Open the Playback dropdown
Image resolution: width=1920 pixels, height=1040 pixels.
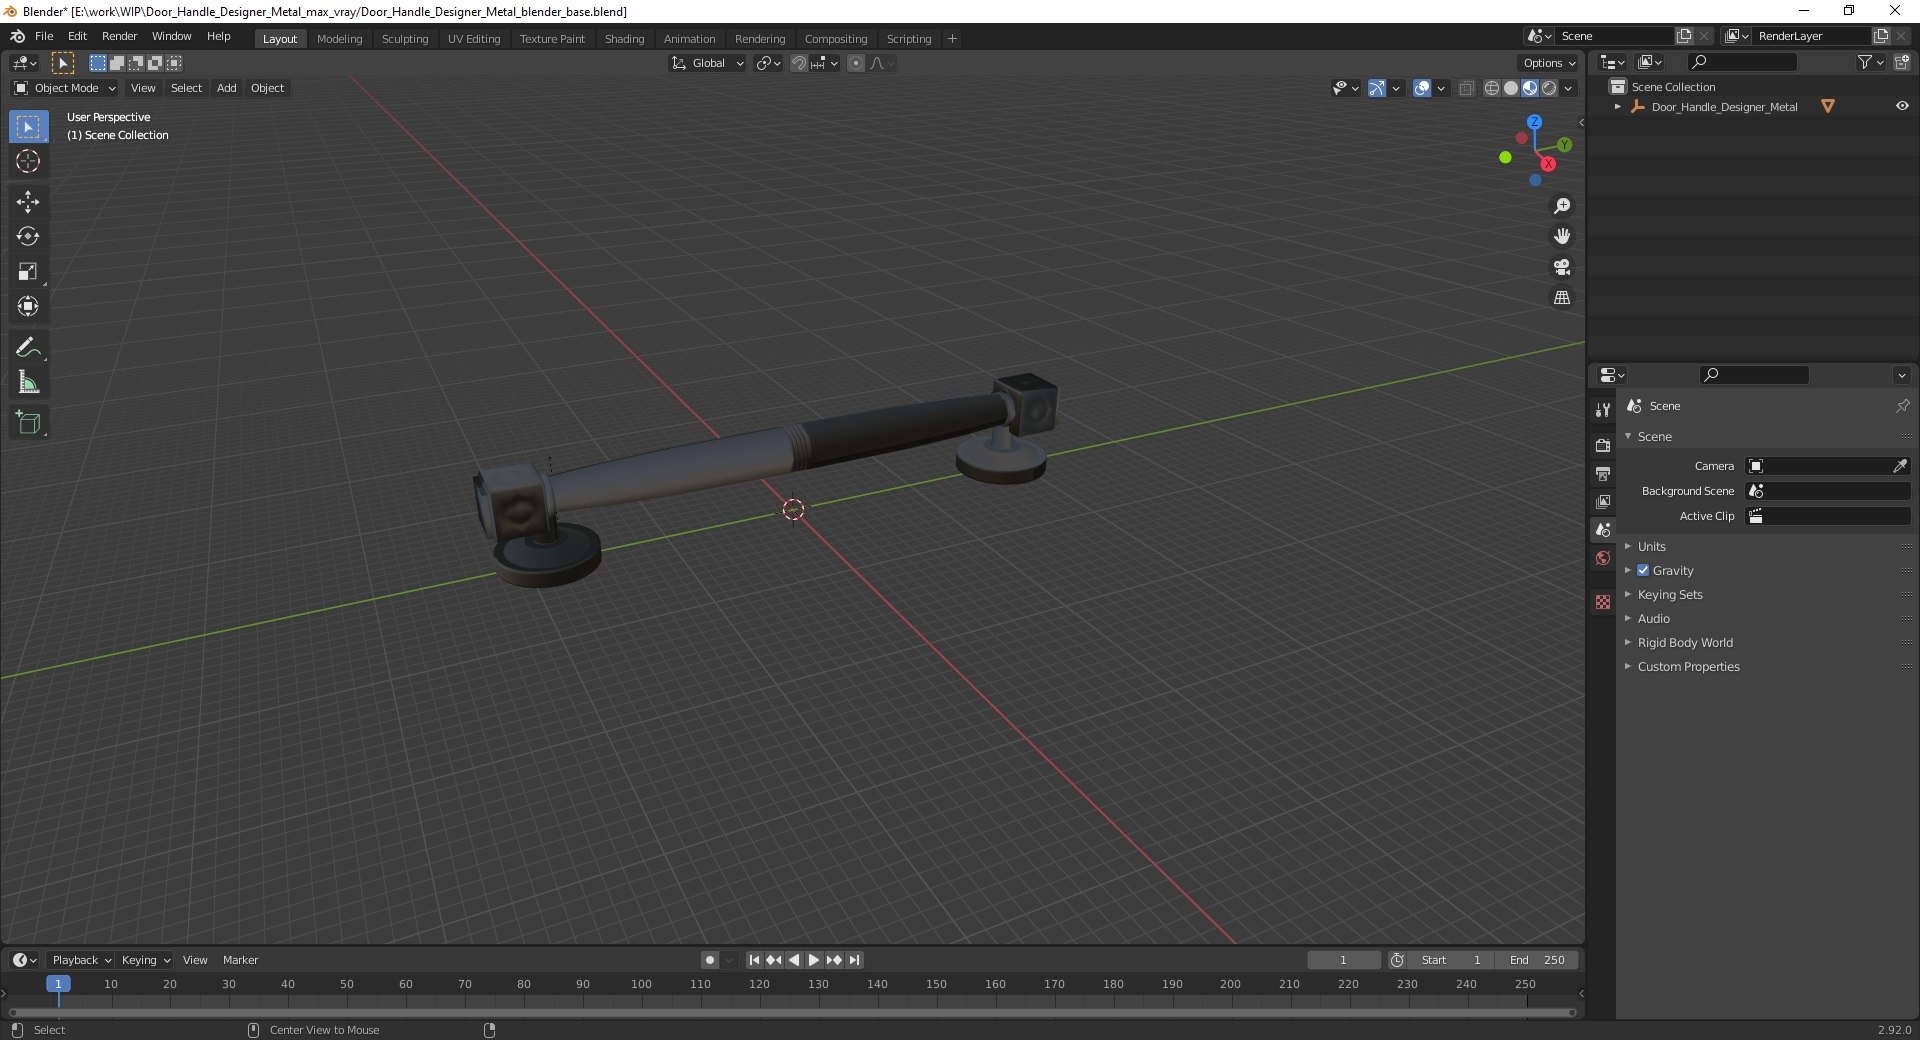[81, 960]
